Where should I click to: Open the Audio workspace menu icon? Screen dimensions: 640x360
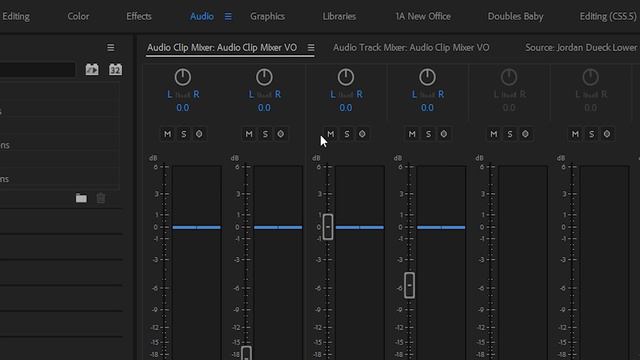pos(228,16)
